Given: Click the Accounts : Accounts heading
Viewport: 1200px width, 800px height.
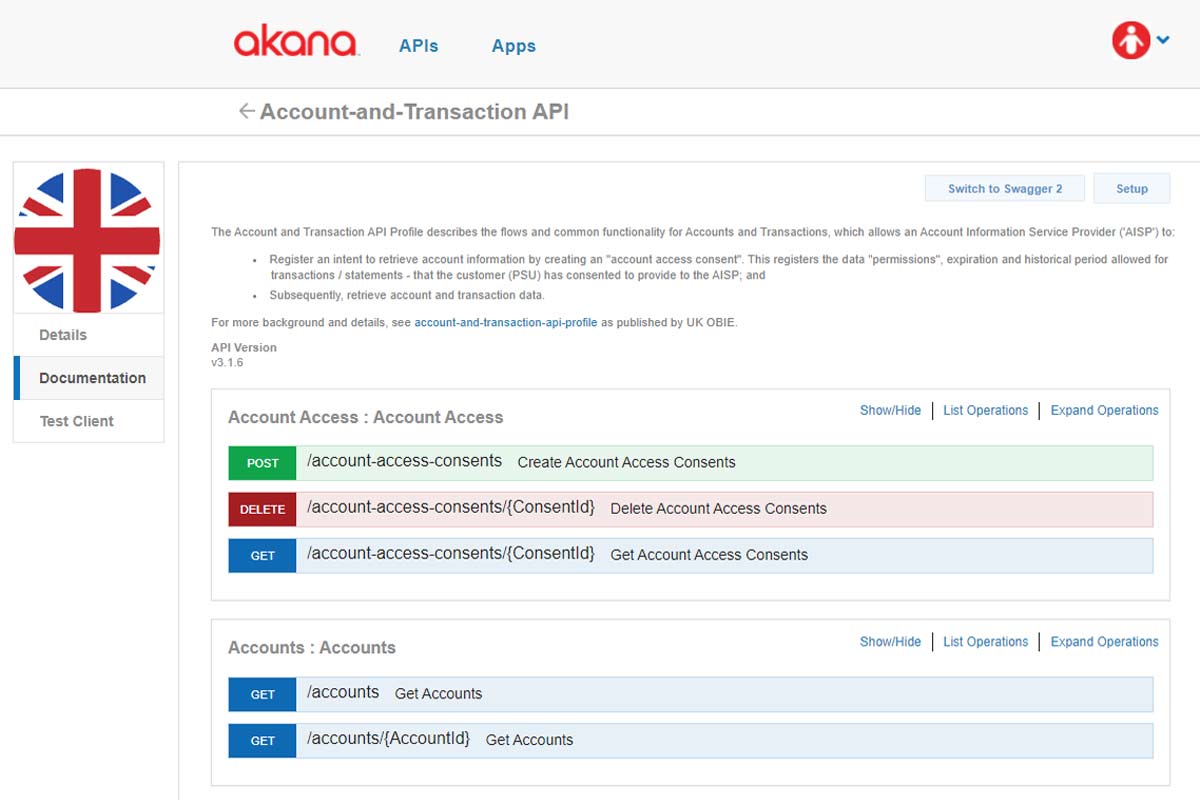Looking at the screenshot, I should click(x=312, y=647).
